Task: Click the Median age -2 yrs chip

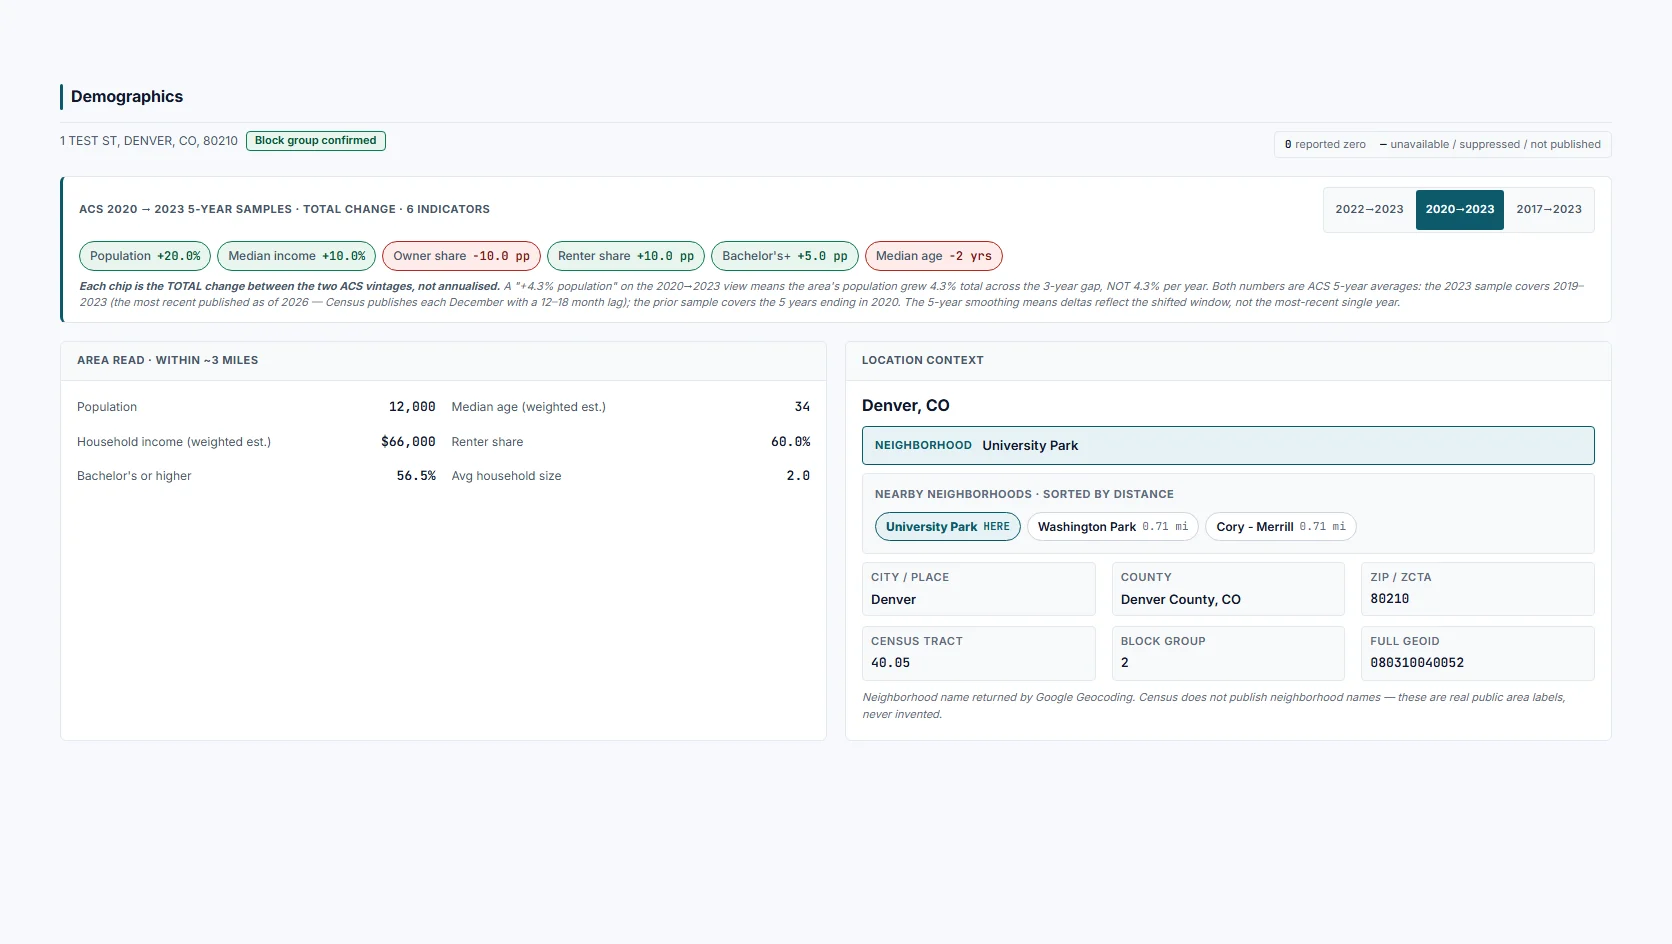Action: (x=934, y=256)
